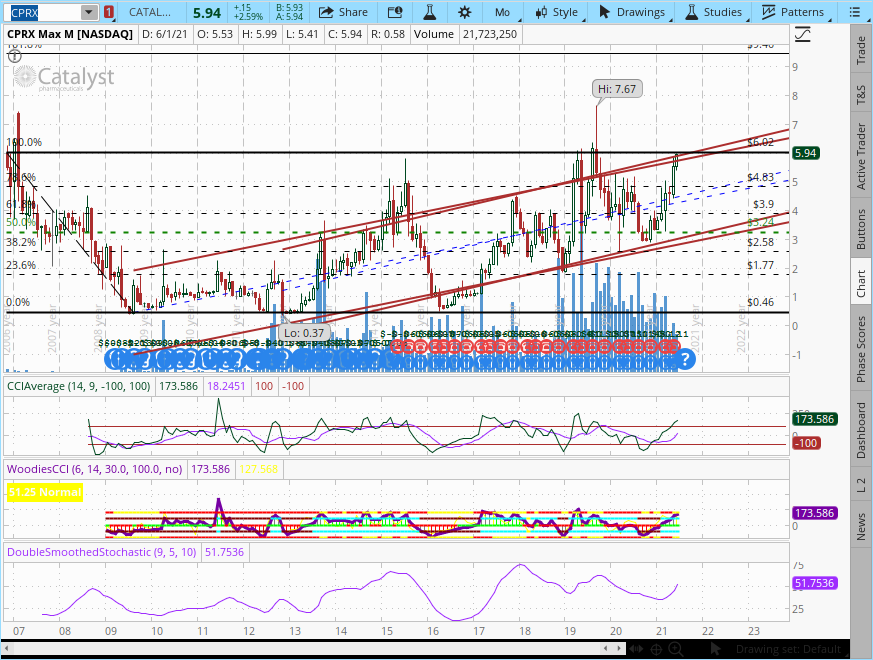Open the Patterns menu
Viewport: 873px width, 660px height.
(794, 12)
